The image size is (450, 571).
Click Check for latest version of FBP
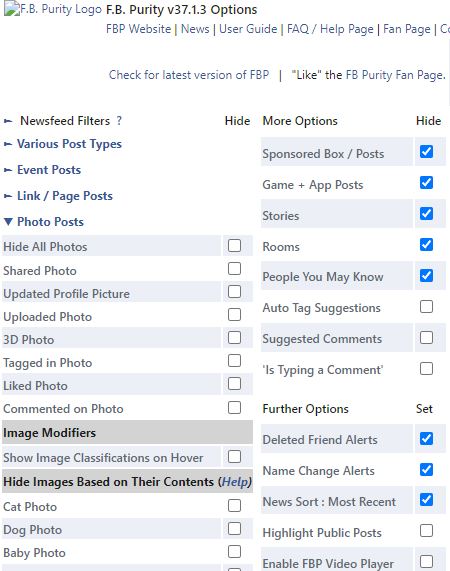pos(189,75)
